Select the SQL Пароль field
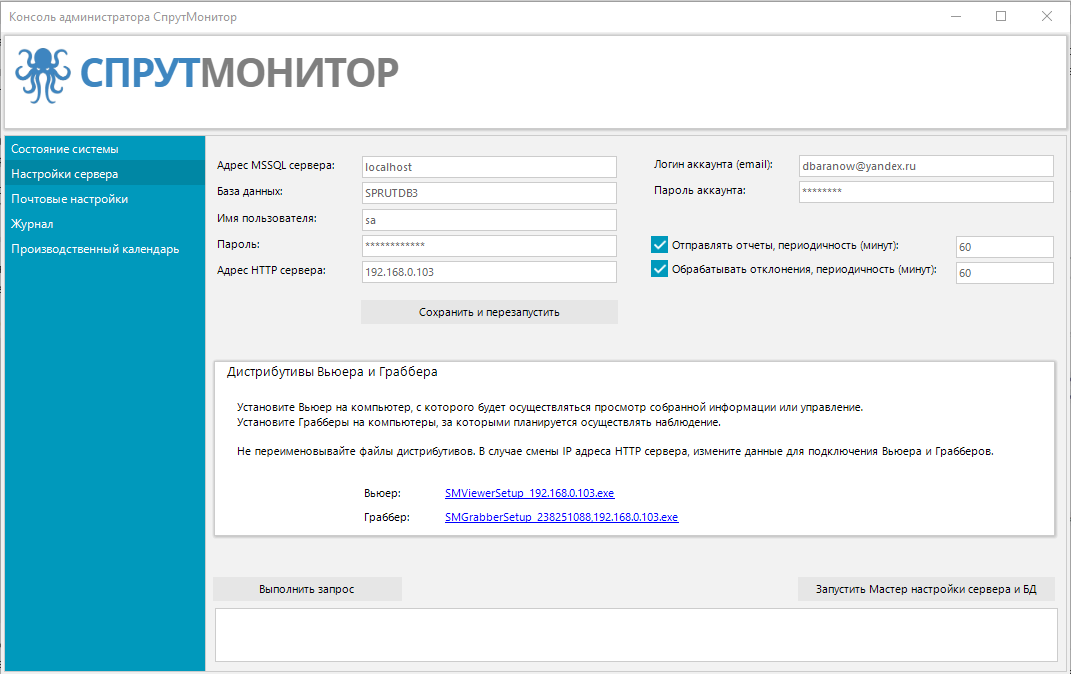Screen dimensions: 1071x674 (489, 246)
